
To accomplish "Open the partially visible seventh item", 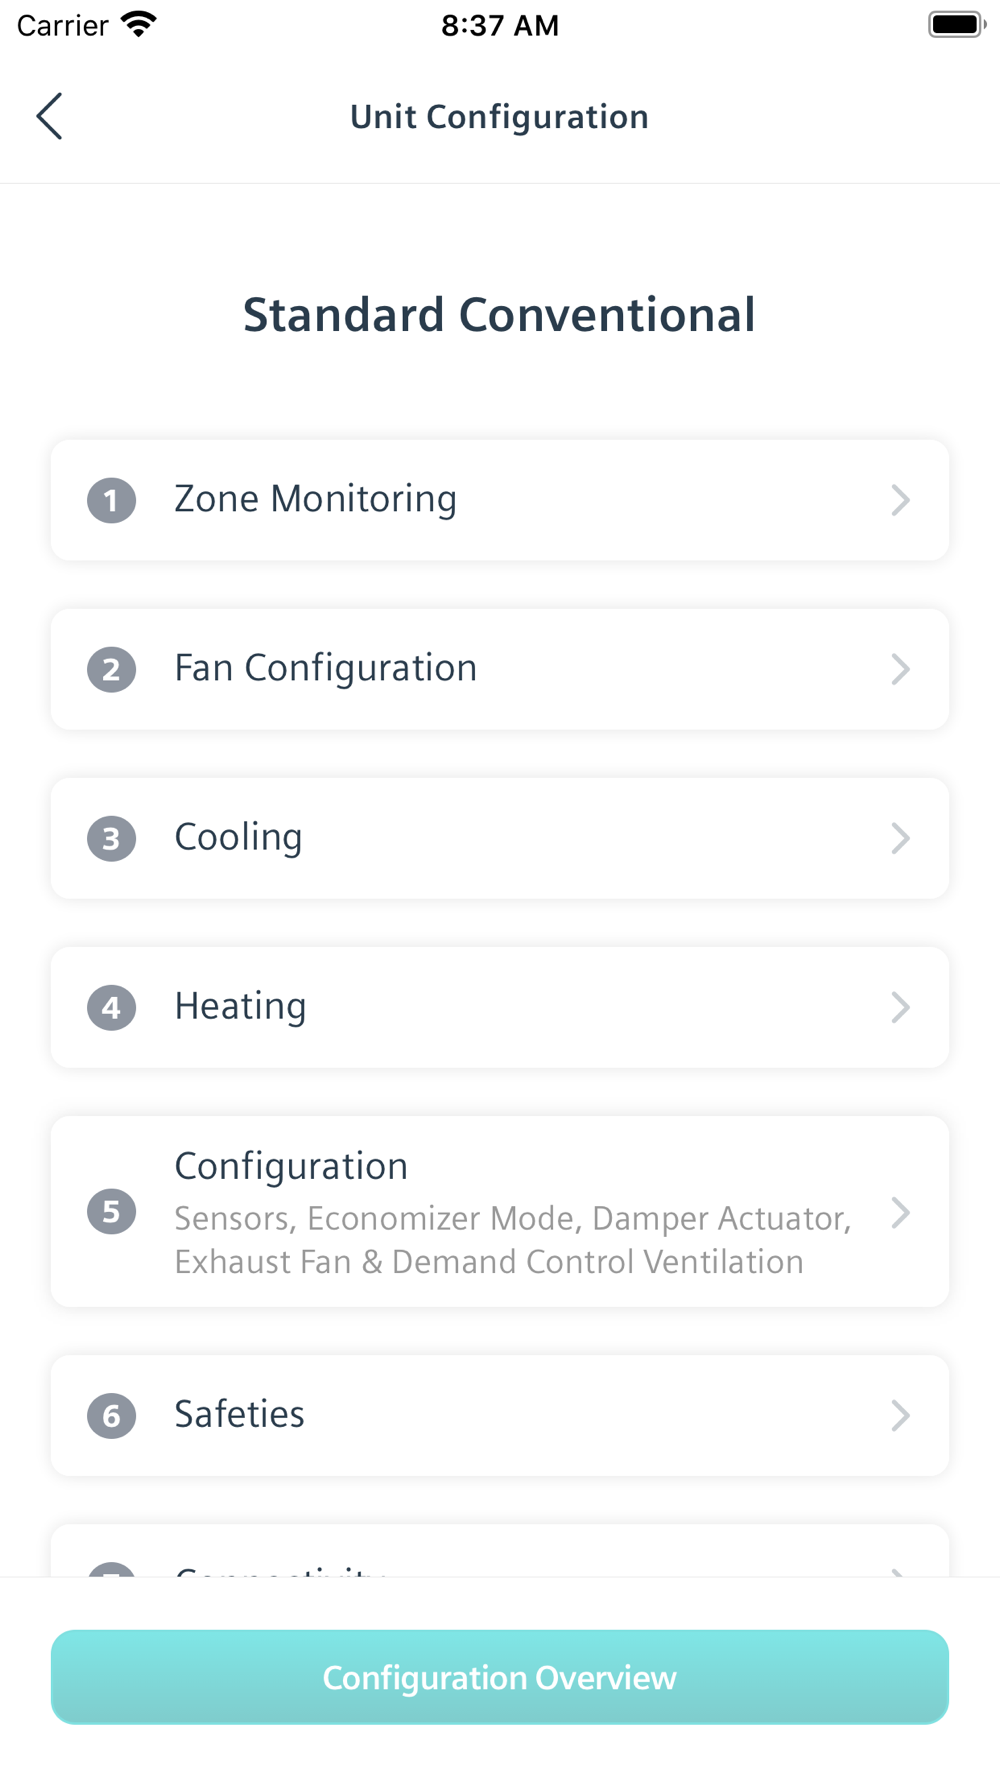I will (x=500, y=1551).
